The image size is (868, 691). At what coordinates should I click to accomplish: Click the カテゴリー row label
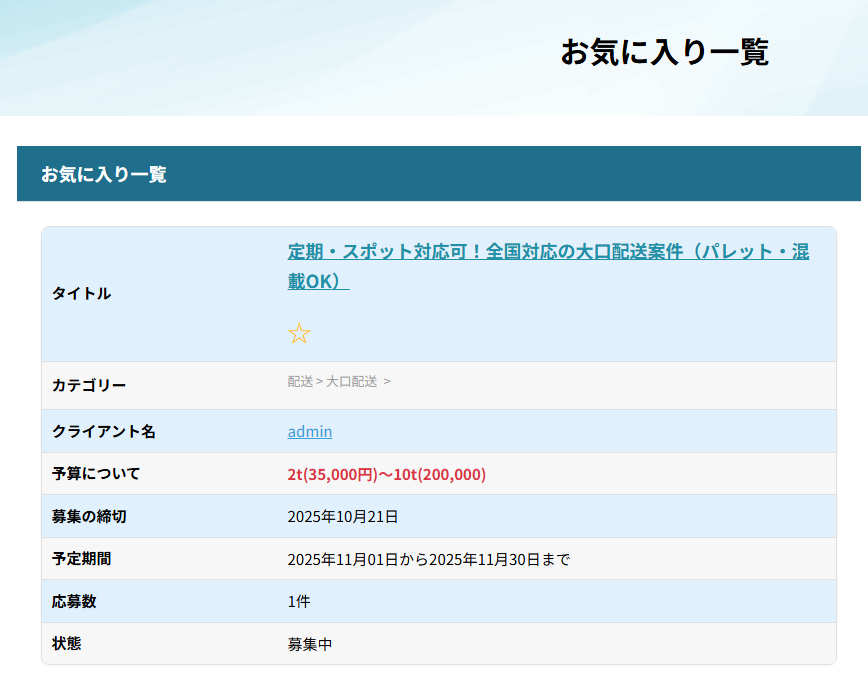(89, 386)
